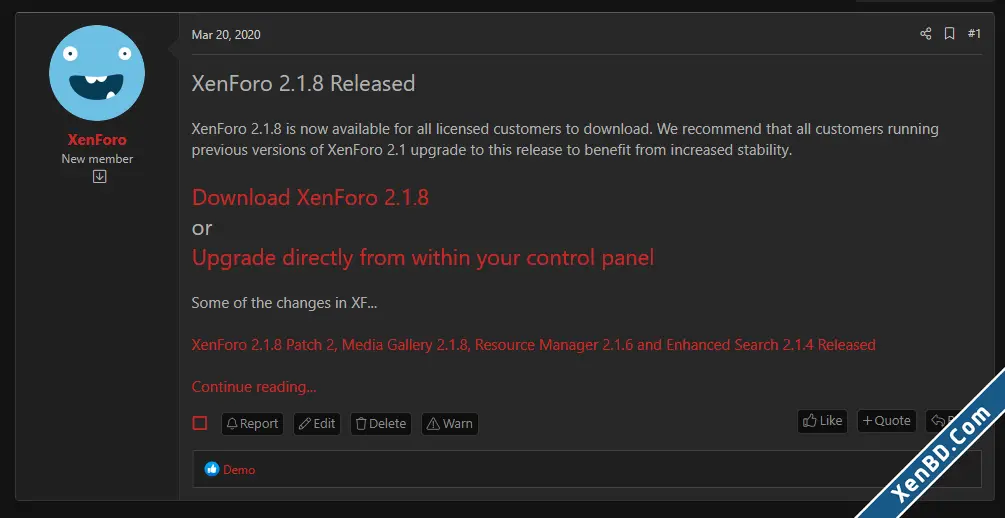Screen dimensions: 1005x518
Task: Like this post
Action: [822, 421]
